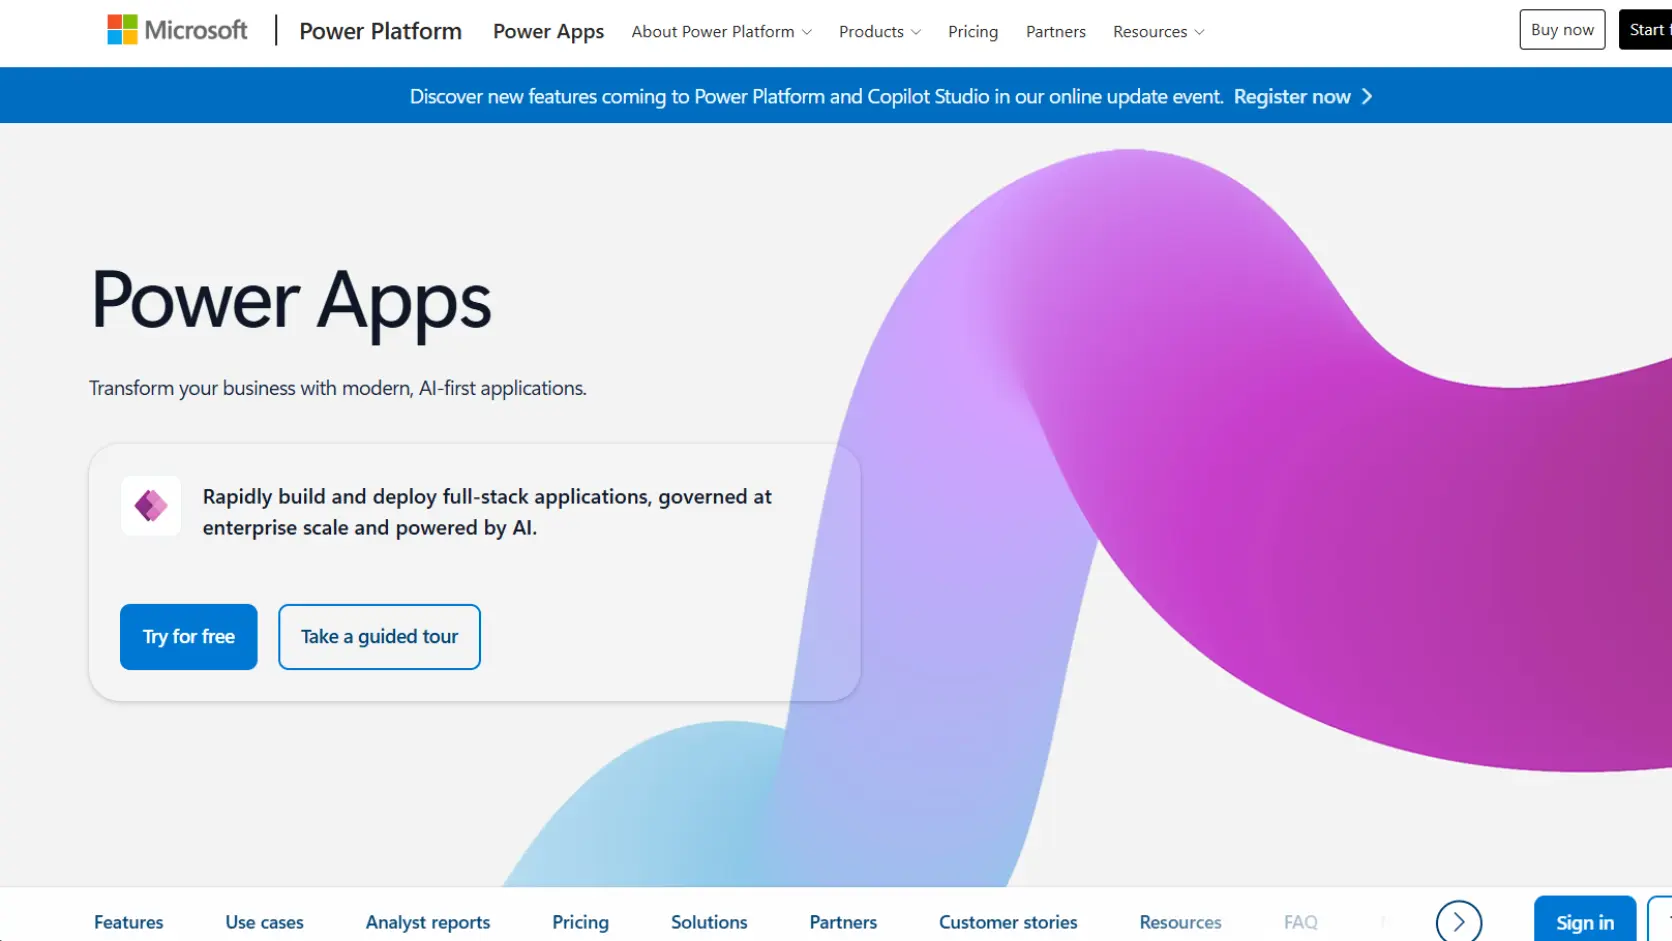Jump to the Features section tab
The height and width of the screenshot is (941, 1672).
[129, 922]
